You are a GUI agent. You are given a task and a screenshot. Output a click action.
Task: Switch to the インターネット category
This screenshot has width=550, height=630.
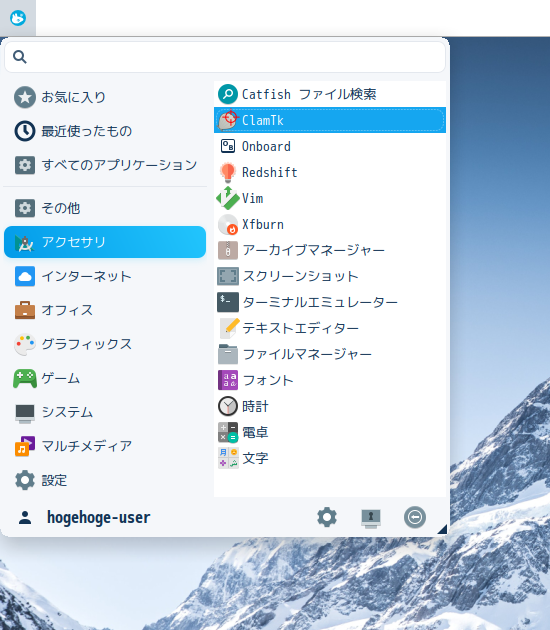pyautogui.click(x=105, y=276)
